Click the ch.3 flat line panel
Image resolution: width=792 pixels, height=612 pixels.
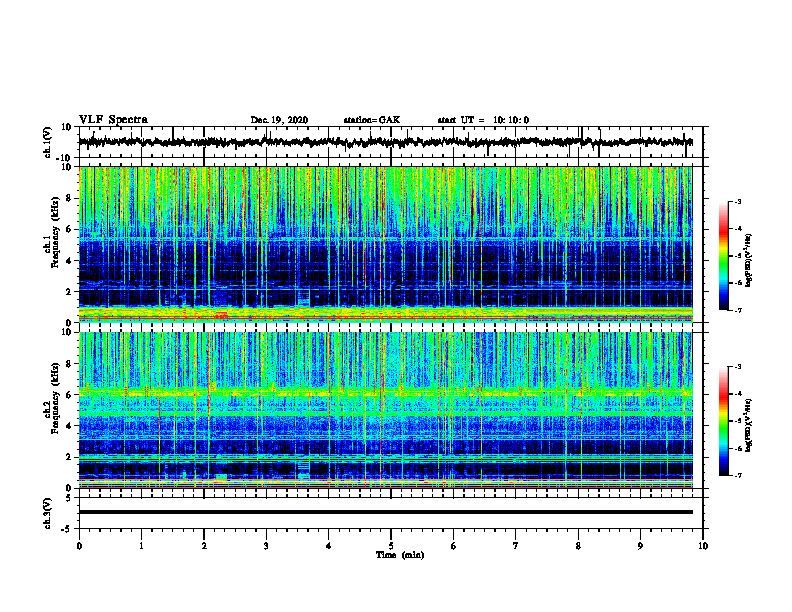click(390, 513)
